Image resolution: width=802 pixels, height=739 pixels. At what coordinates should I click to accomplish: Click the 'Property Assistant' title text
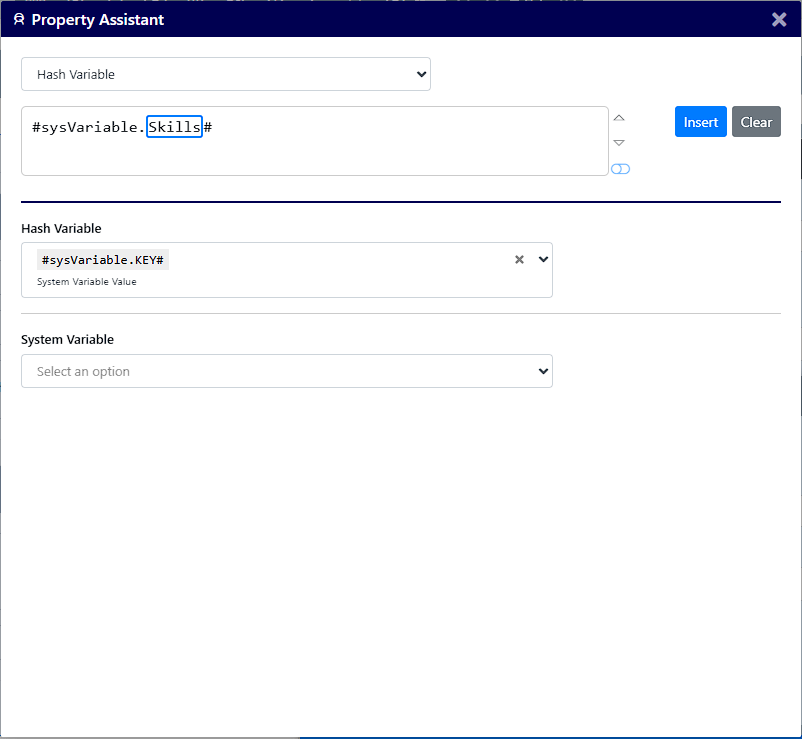click(98, 19)
